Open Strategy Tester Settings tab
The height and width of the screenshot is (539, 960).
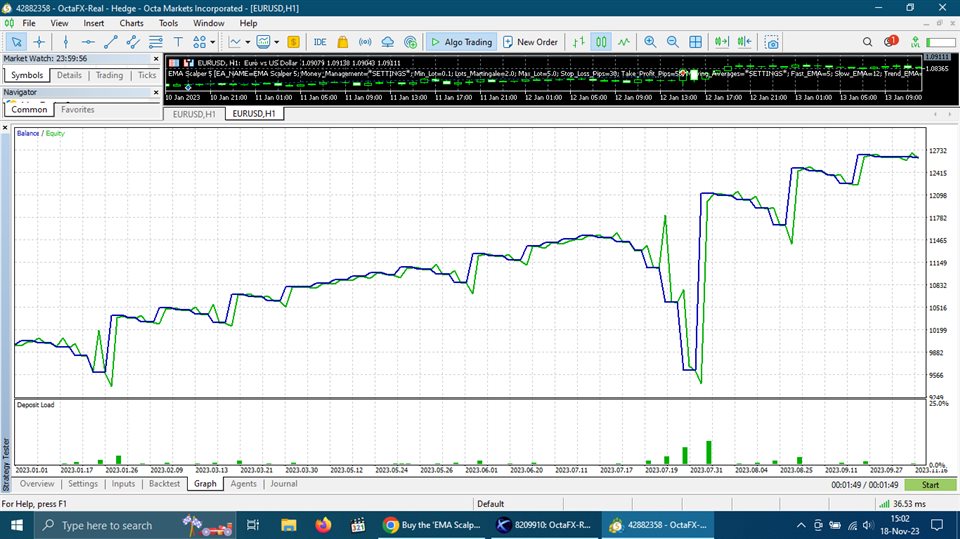click(x=83, y=484)
